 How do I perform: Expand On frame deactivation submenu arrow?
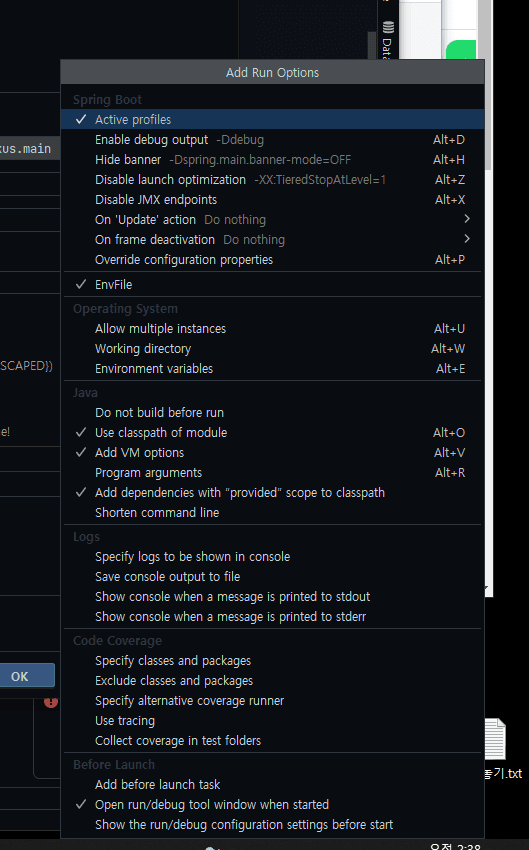467,239
